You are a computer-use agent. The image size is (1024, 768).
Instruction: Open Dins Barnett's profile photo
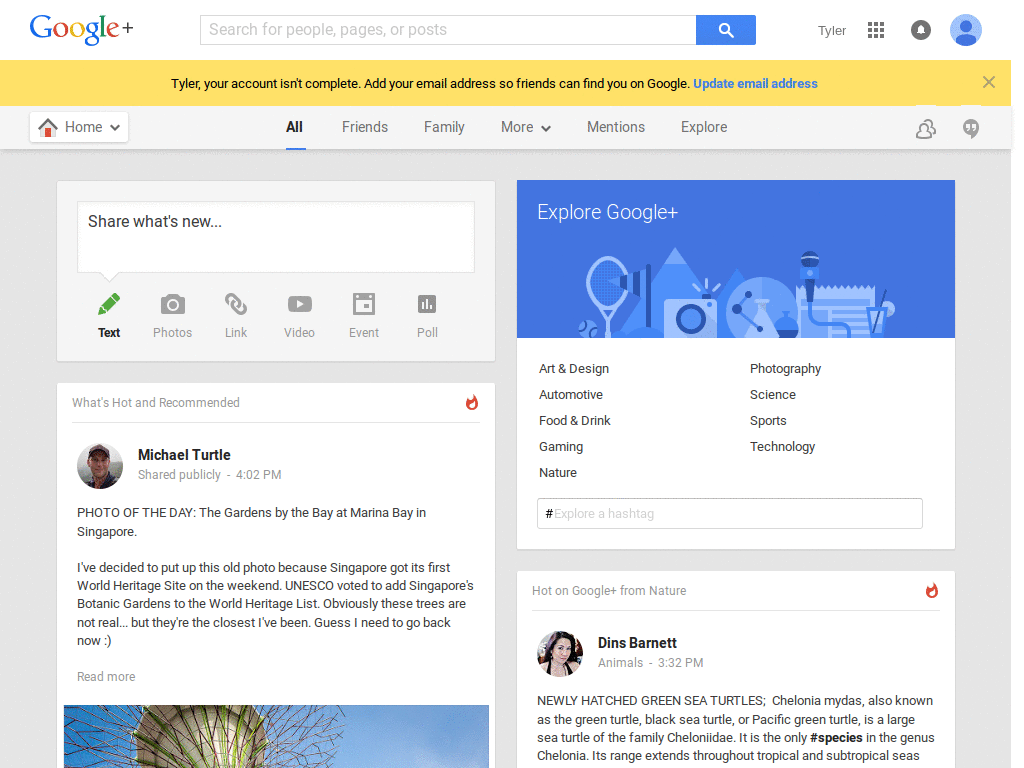560,654
